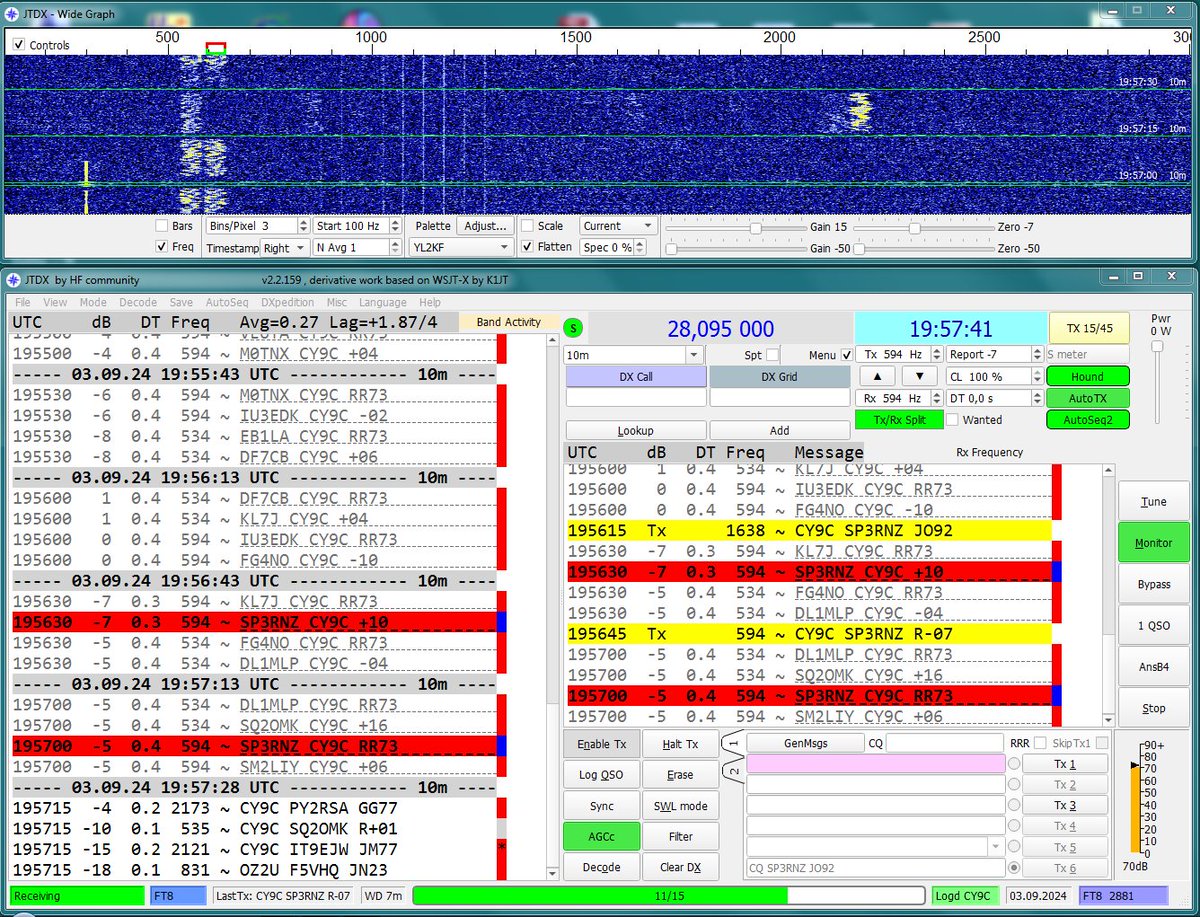Click the Tx/Rx Split button
The height and width of the screenshot is (917, 1200).
tap(898, 420)
